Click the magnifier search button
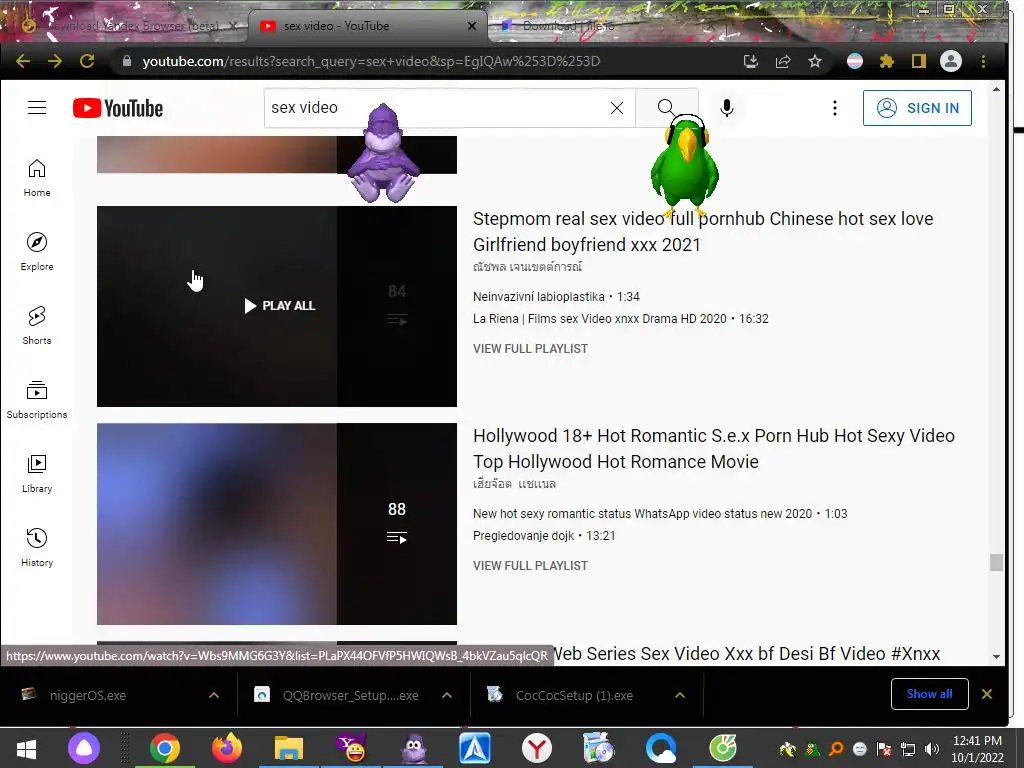 (666, 108)
